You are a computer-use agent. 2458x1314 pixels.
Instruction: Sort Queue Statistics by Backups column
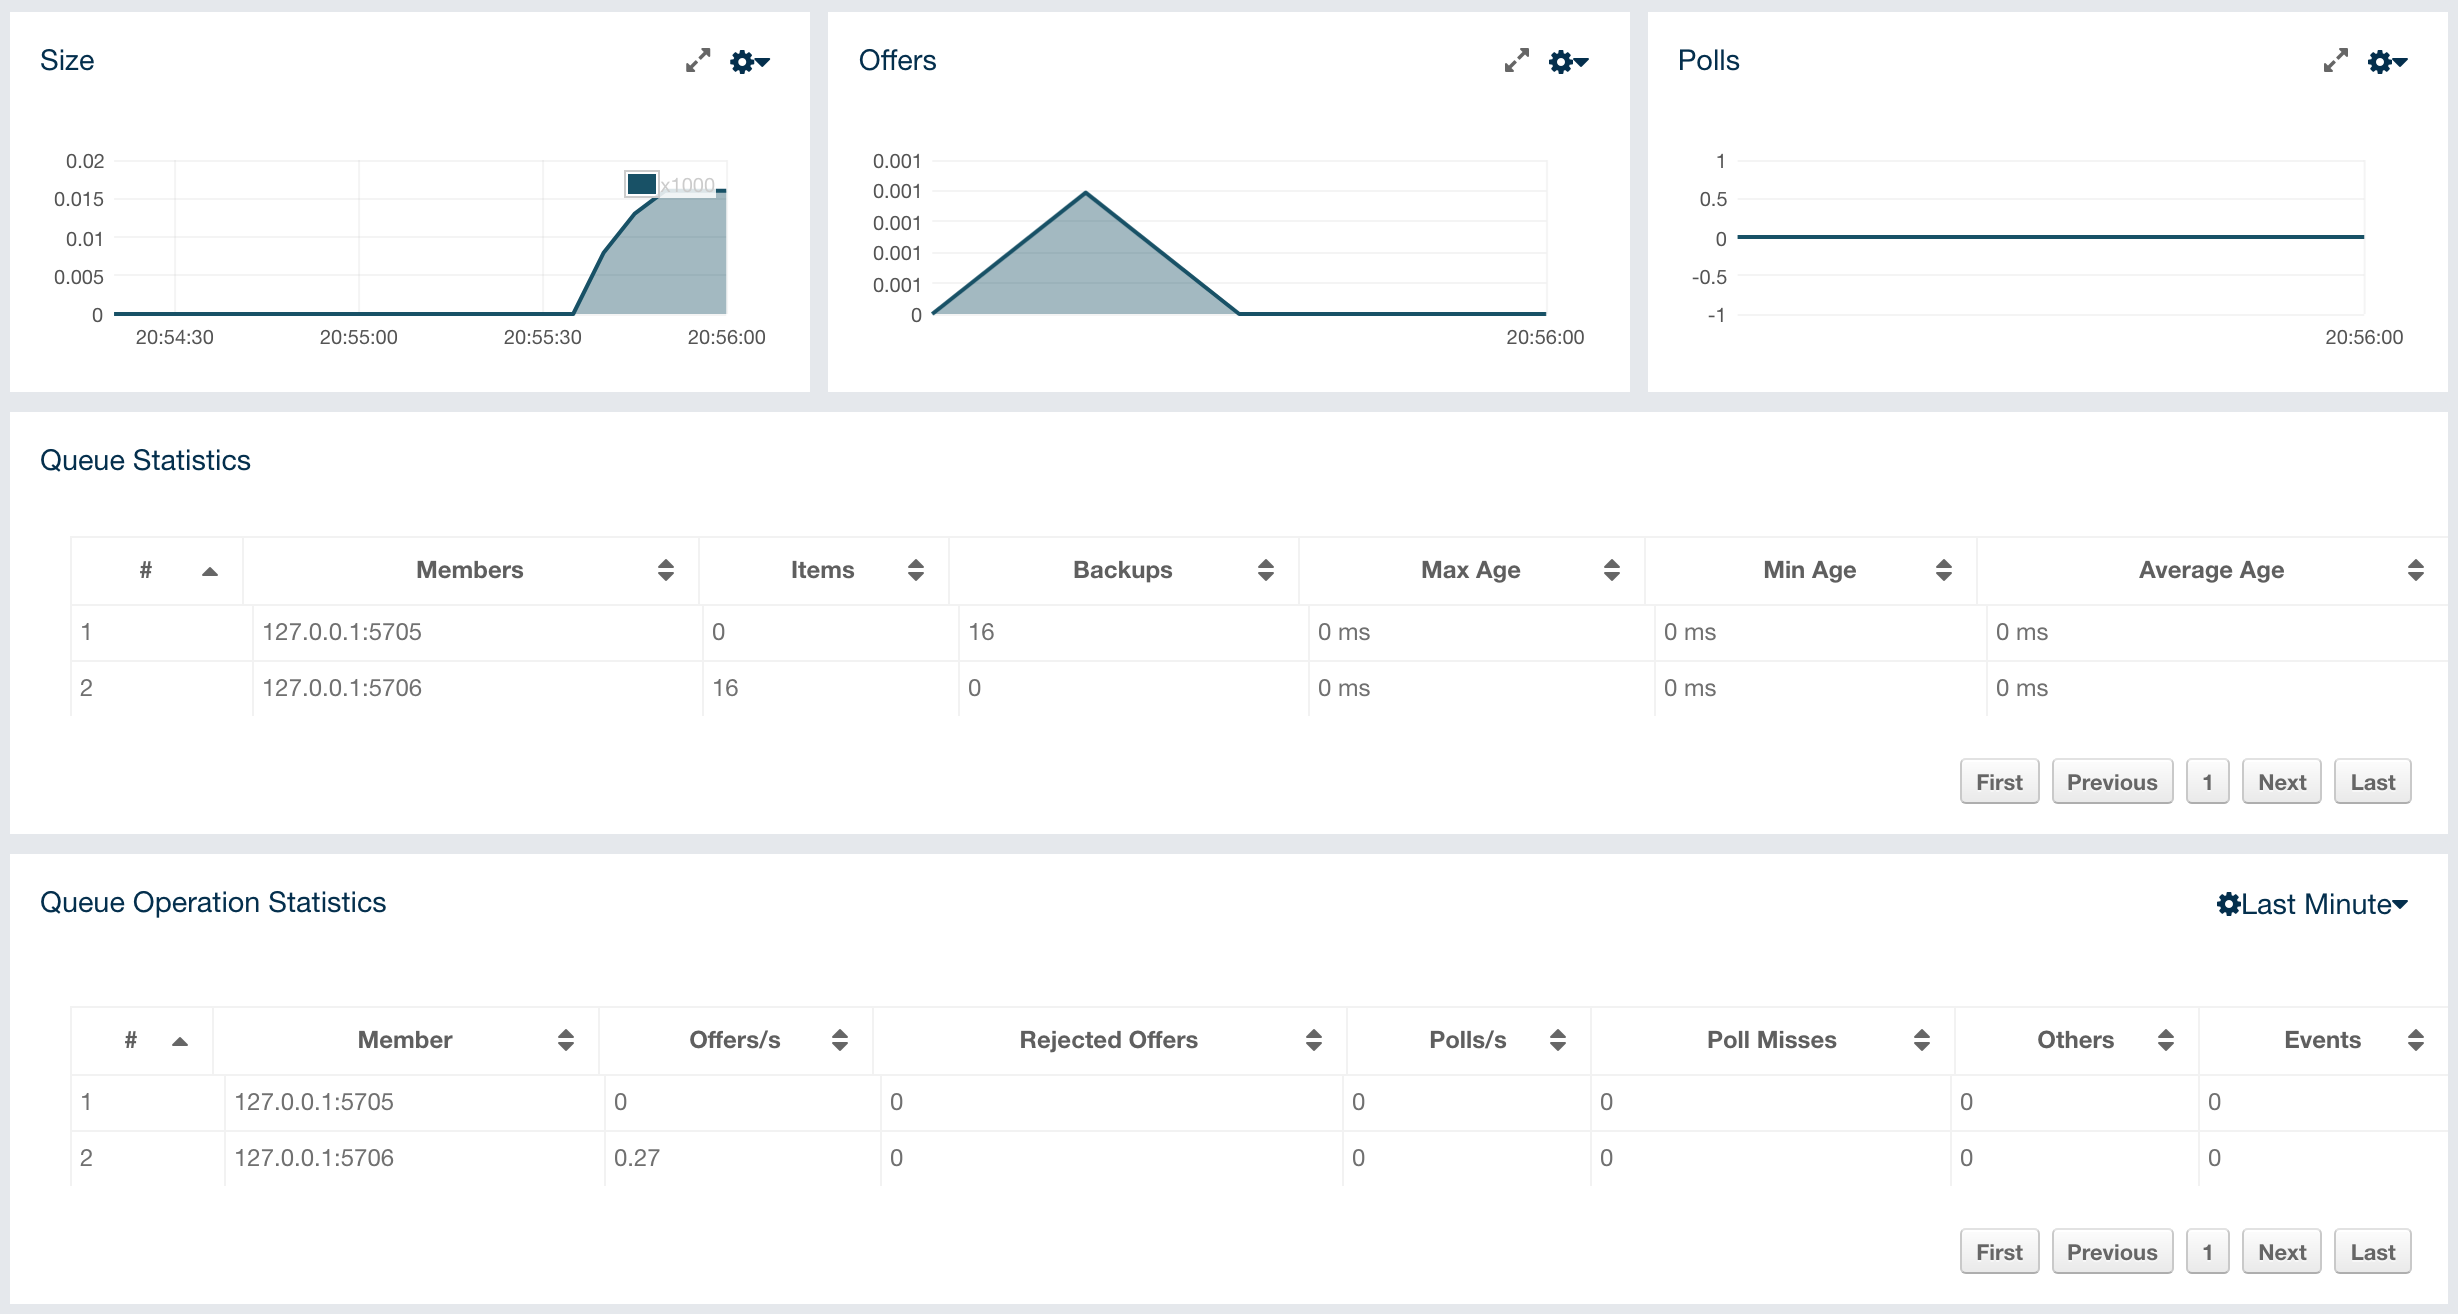pos(1123,570)
